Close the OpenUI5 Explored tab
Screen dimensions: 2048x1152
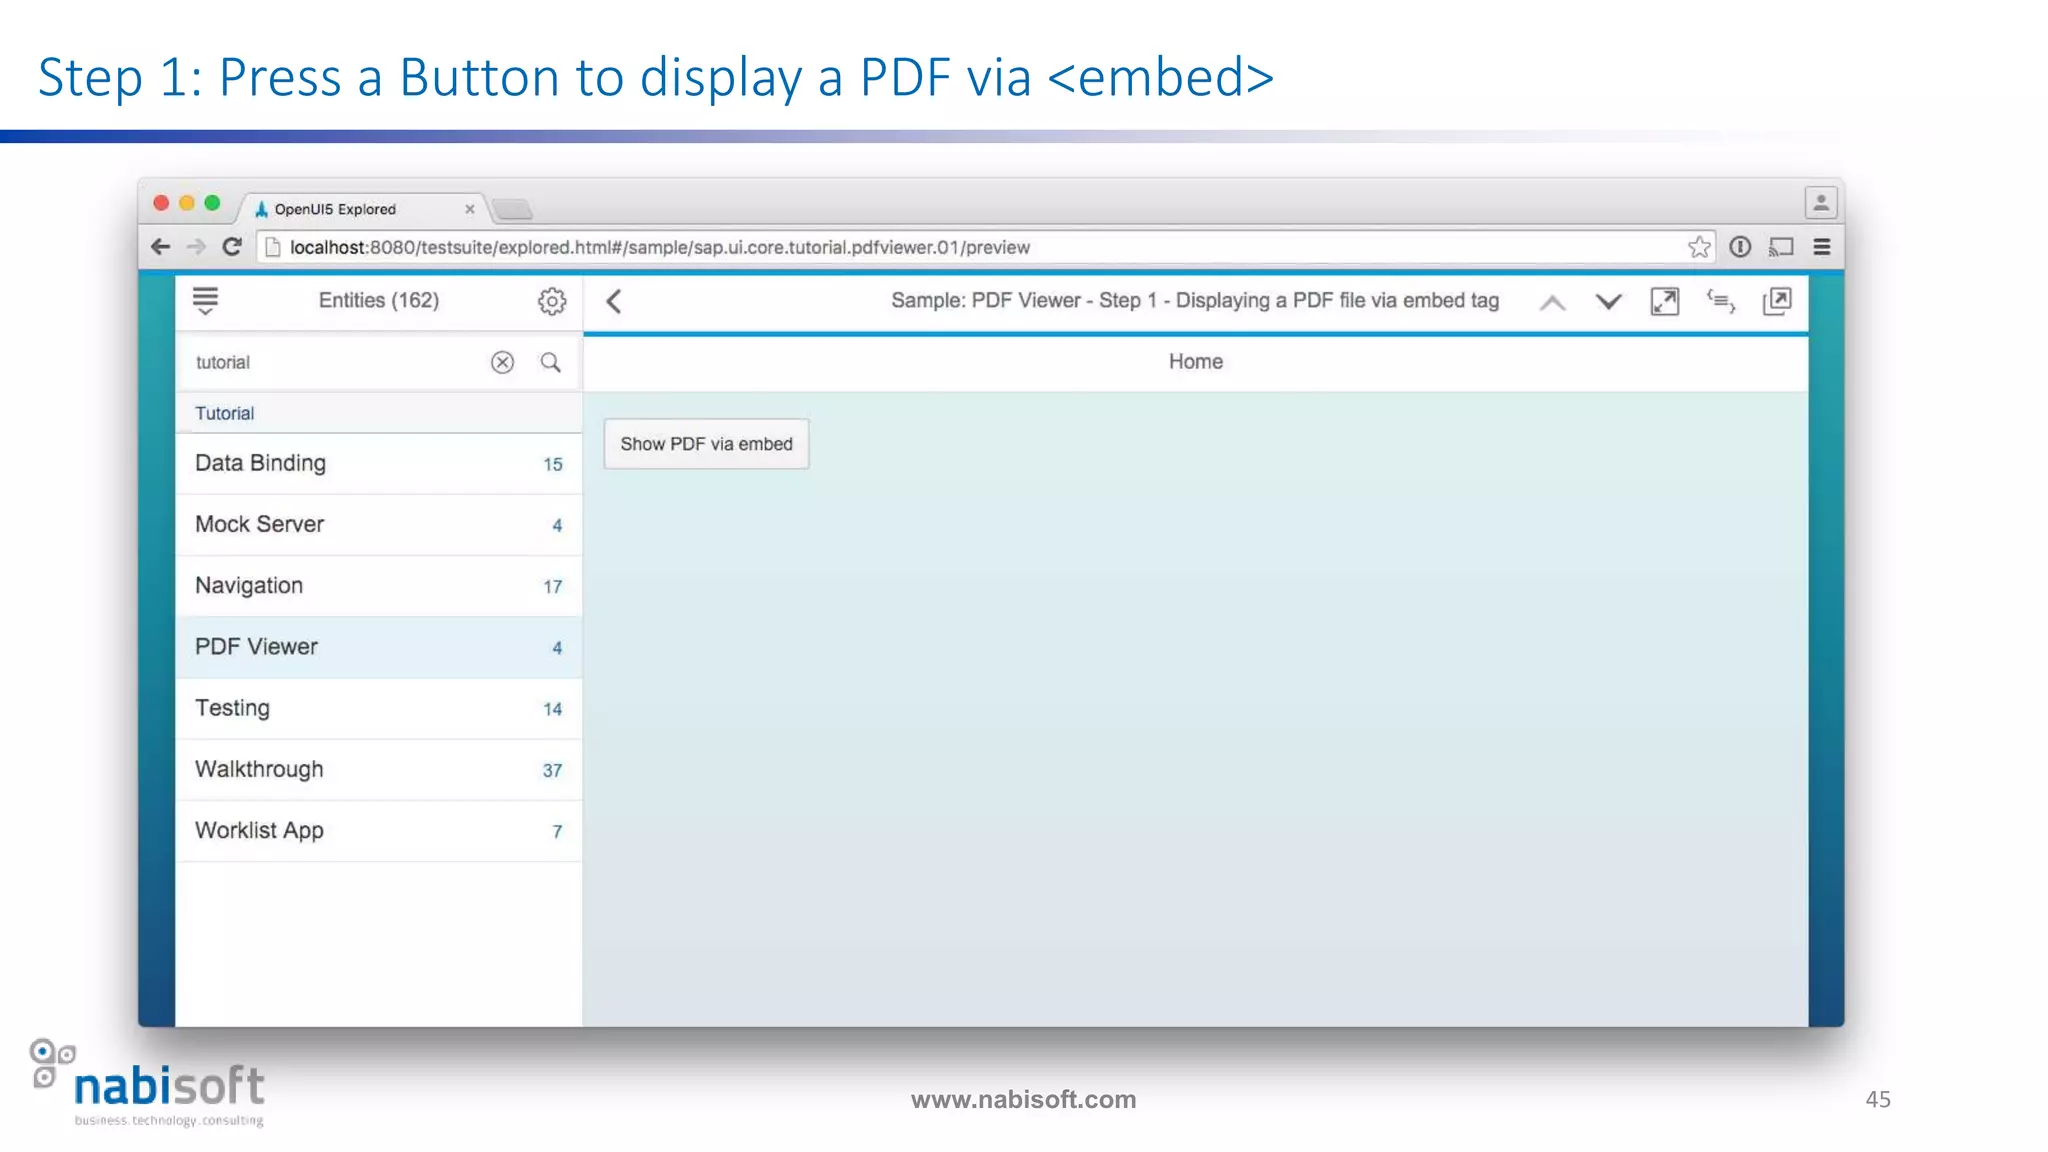469,209
